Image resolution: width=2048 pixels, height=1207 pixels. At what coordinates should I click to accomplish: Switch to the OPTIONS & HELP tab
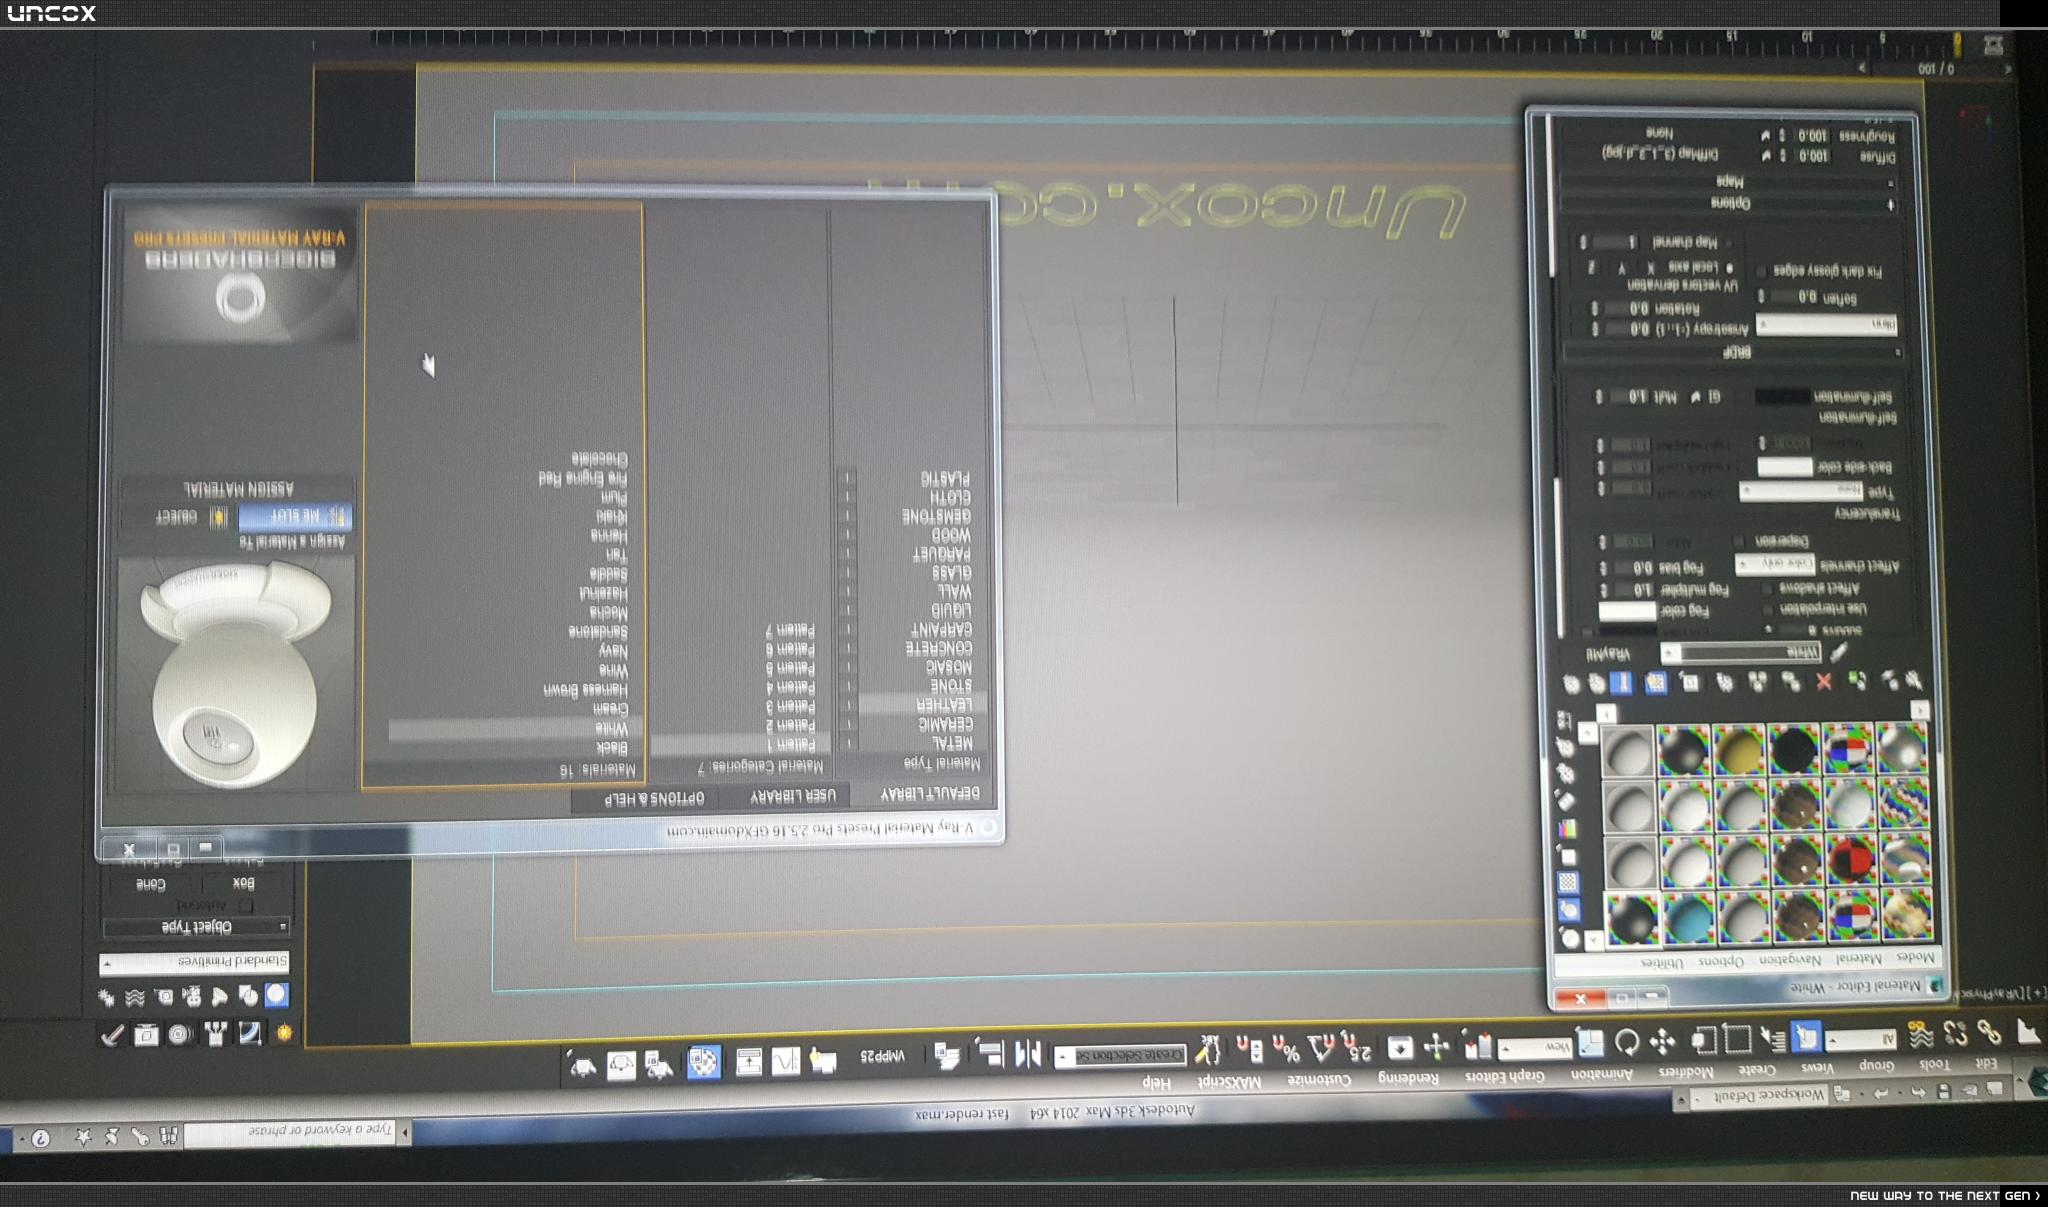[654, 798]
